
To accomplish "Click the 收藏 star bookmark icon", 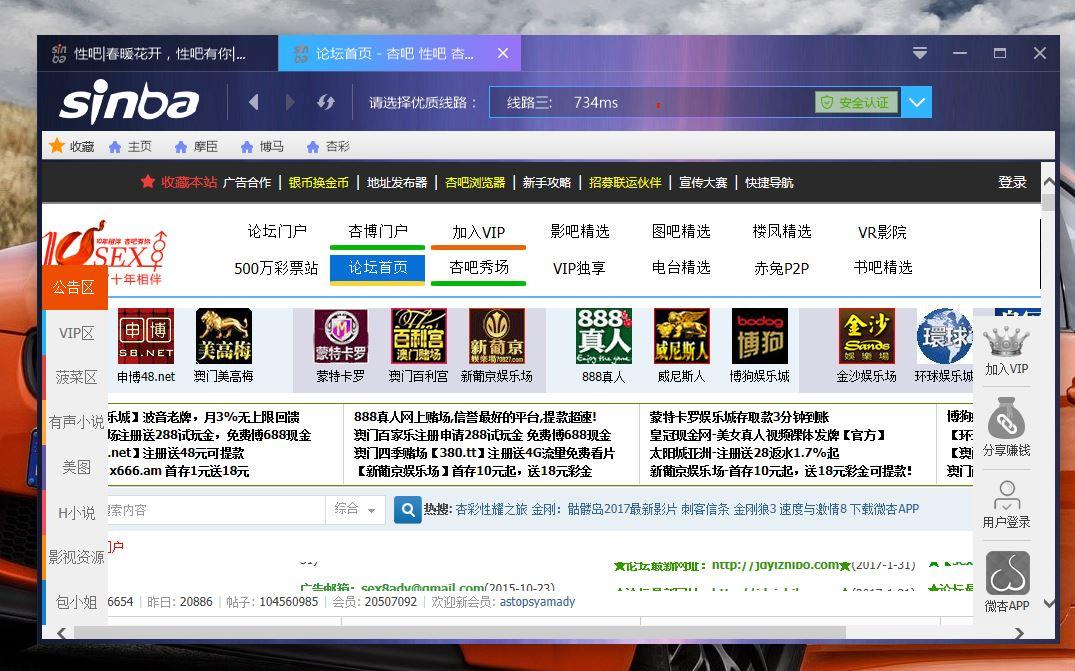I will click(x=57, y=146).
